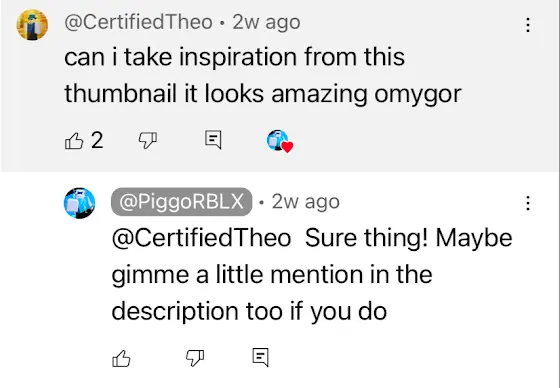
Task: Click the @PiggoRBLX channel name badge
Action: pyautogui.click(x=181, y=202)
